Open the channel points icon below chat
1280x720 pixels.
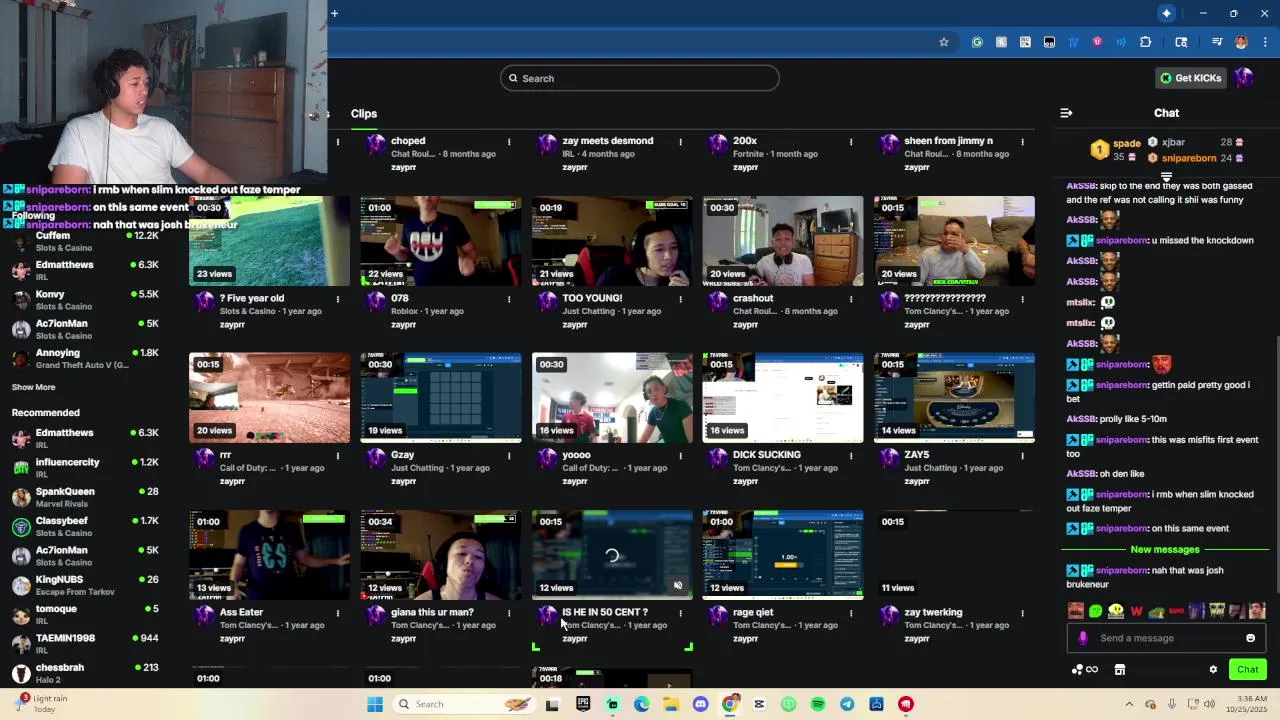1084,670
